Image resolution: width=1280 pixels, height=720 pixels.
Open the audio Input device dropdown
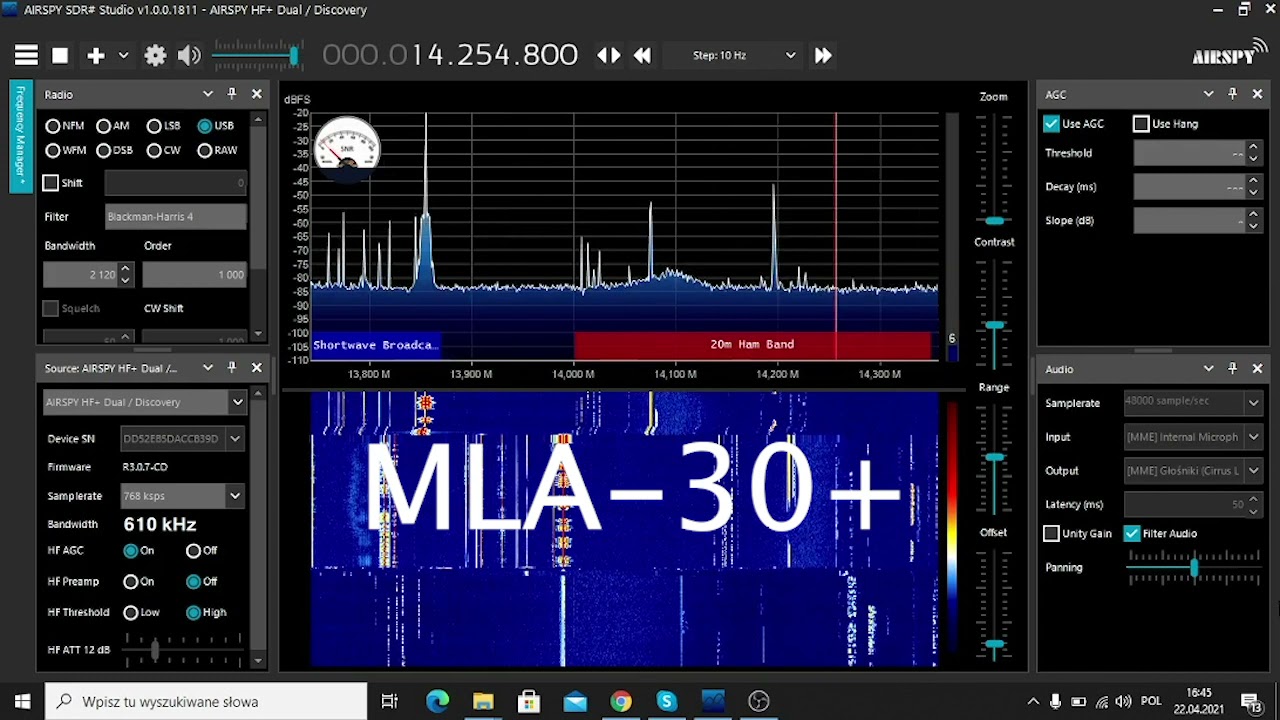(x=1192, y=437)
